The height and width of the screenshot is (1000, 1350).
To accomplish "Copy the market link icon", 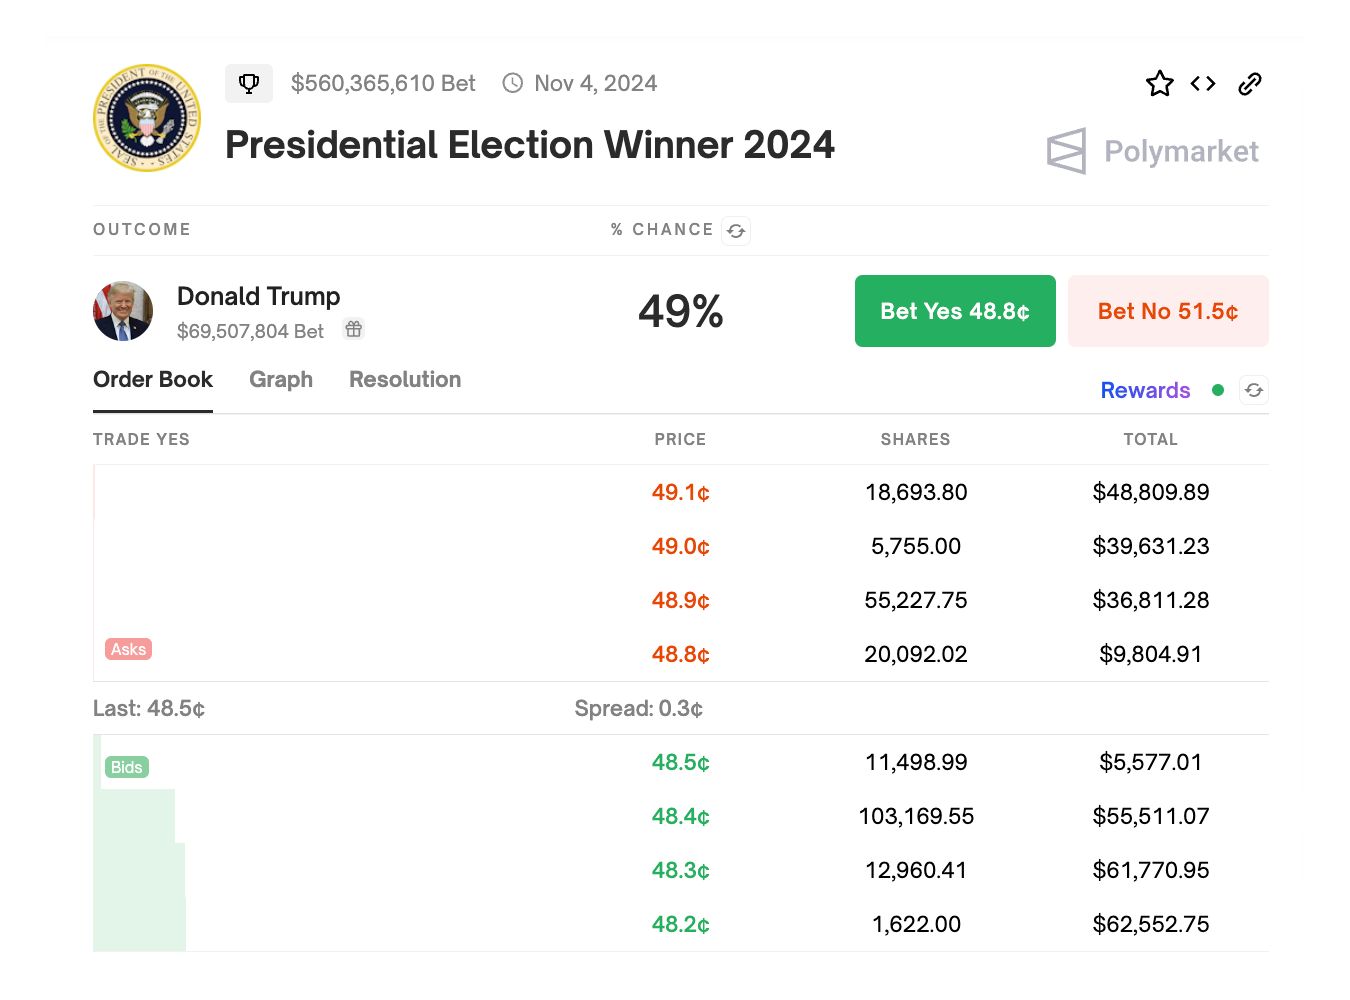I will coord(1250,84).
